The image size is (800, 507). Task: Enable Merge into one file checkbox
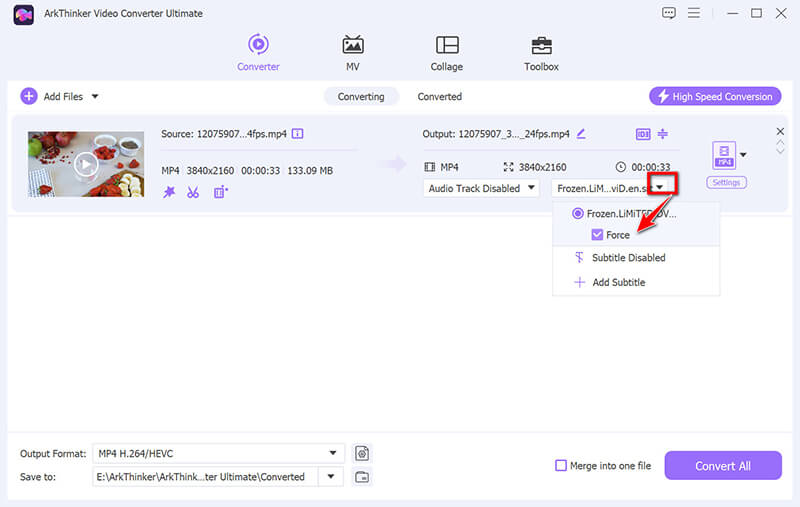(x=561, y=465)
